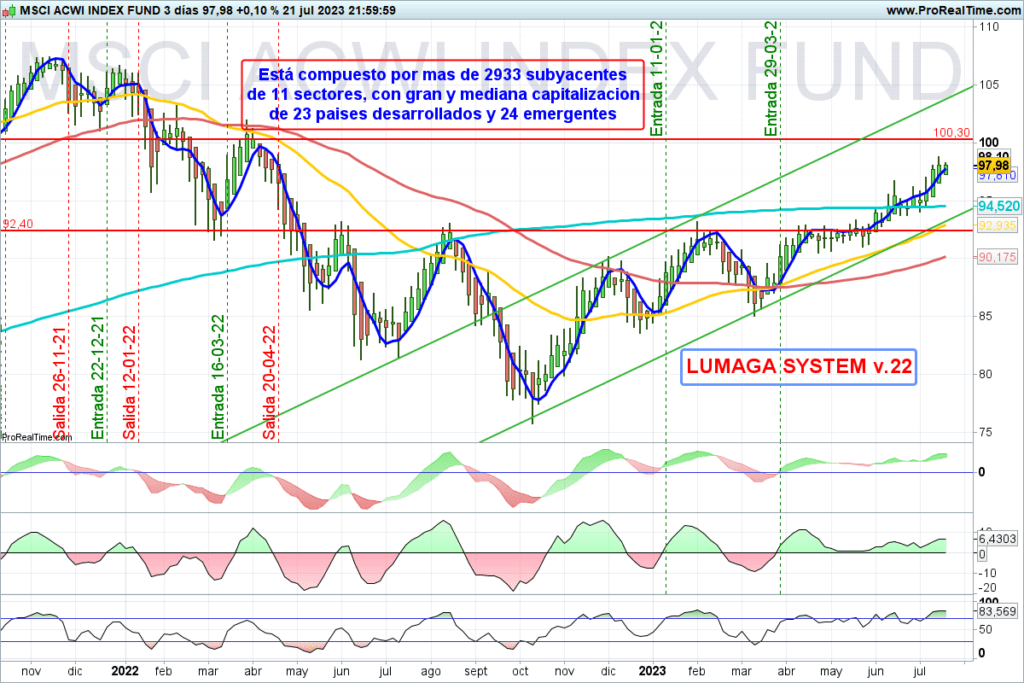
Task: Click the sept month label on time axis
Action: click(475, 672)
